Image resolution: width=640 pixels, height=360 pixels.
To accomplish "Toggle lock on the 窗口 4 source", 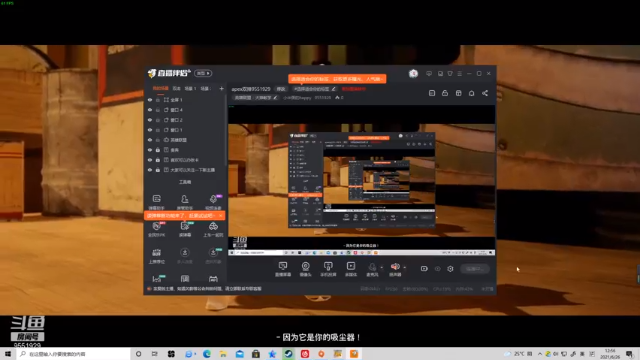I will (x=158, y=110).
